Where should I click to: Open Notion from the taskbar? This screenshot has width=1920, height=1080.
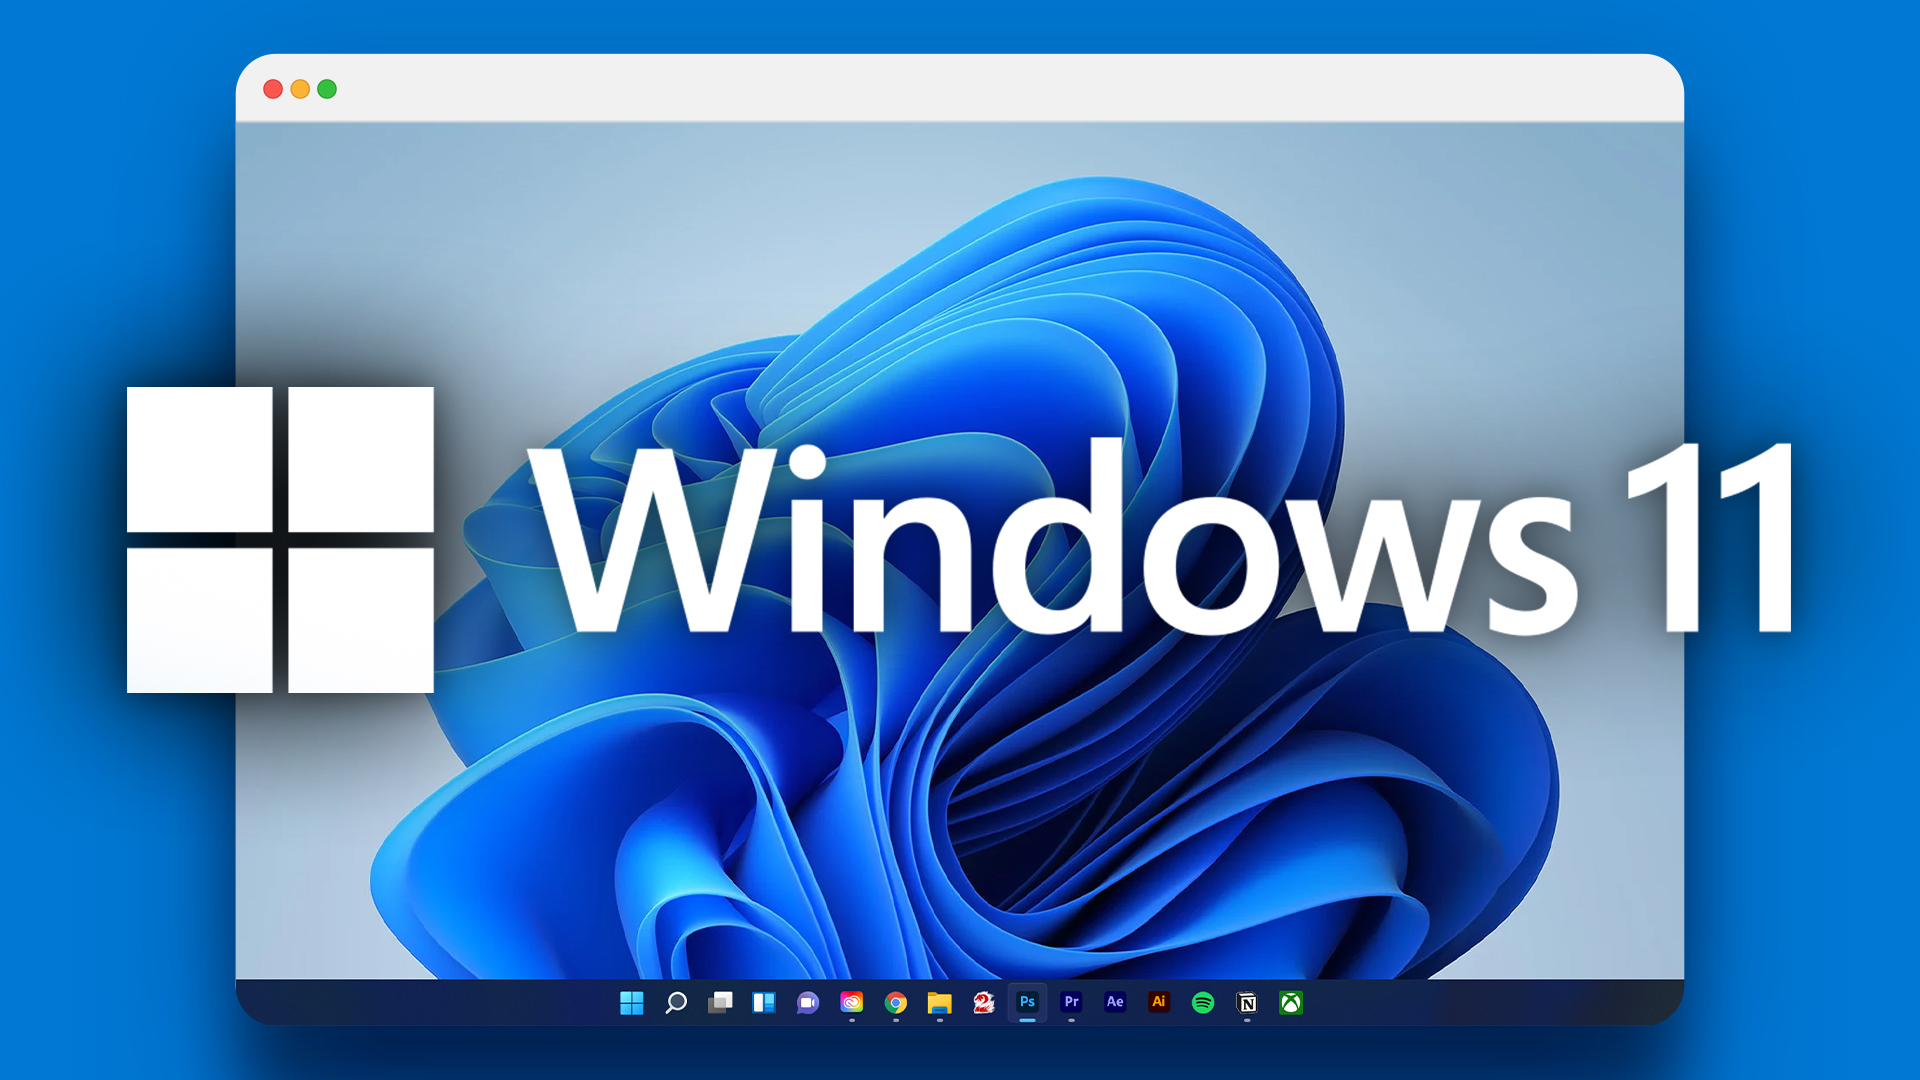(x=1247, y=1003)
